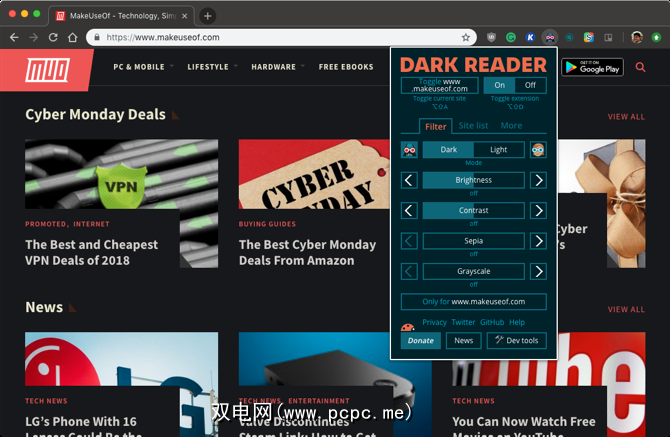Click the Sepia slider bar
670x437 pixels.
click(x=473, y=241)
